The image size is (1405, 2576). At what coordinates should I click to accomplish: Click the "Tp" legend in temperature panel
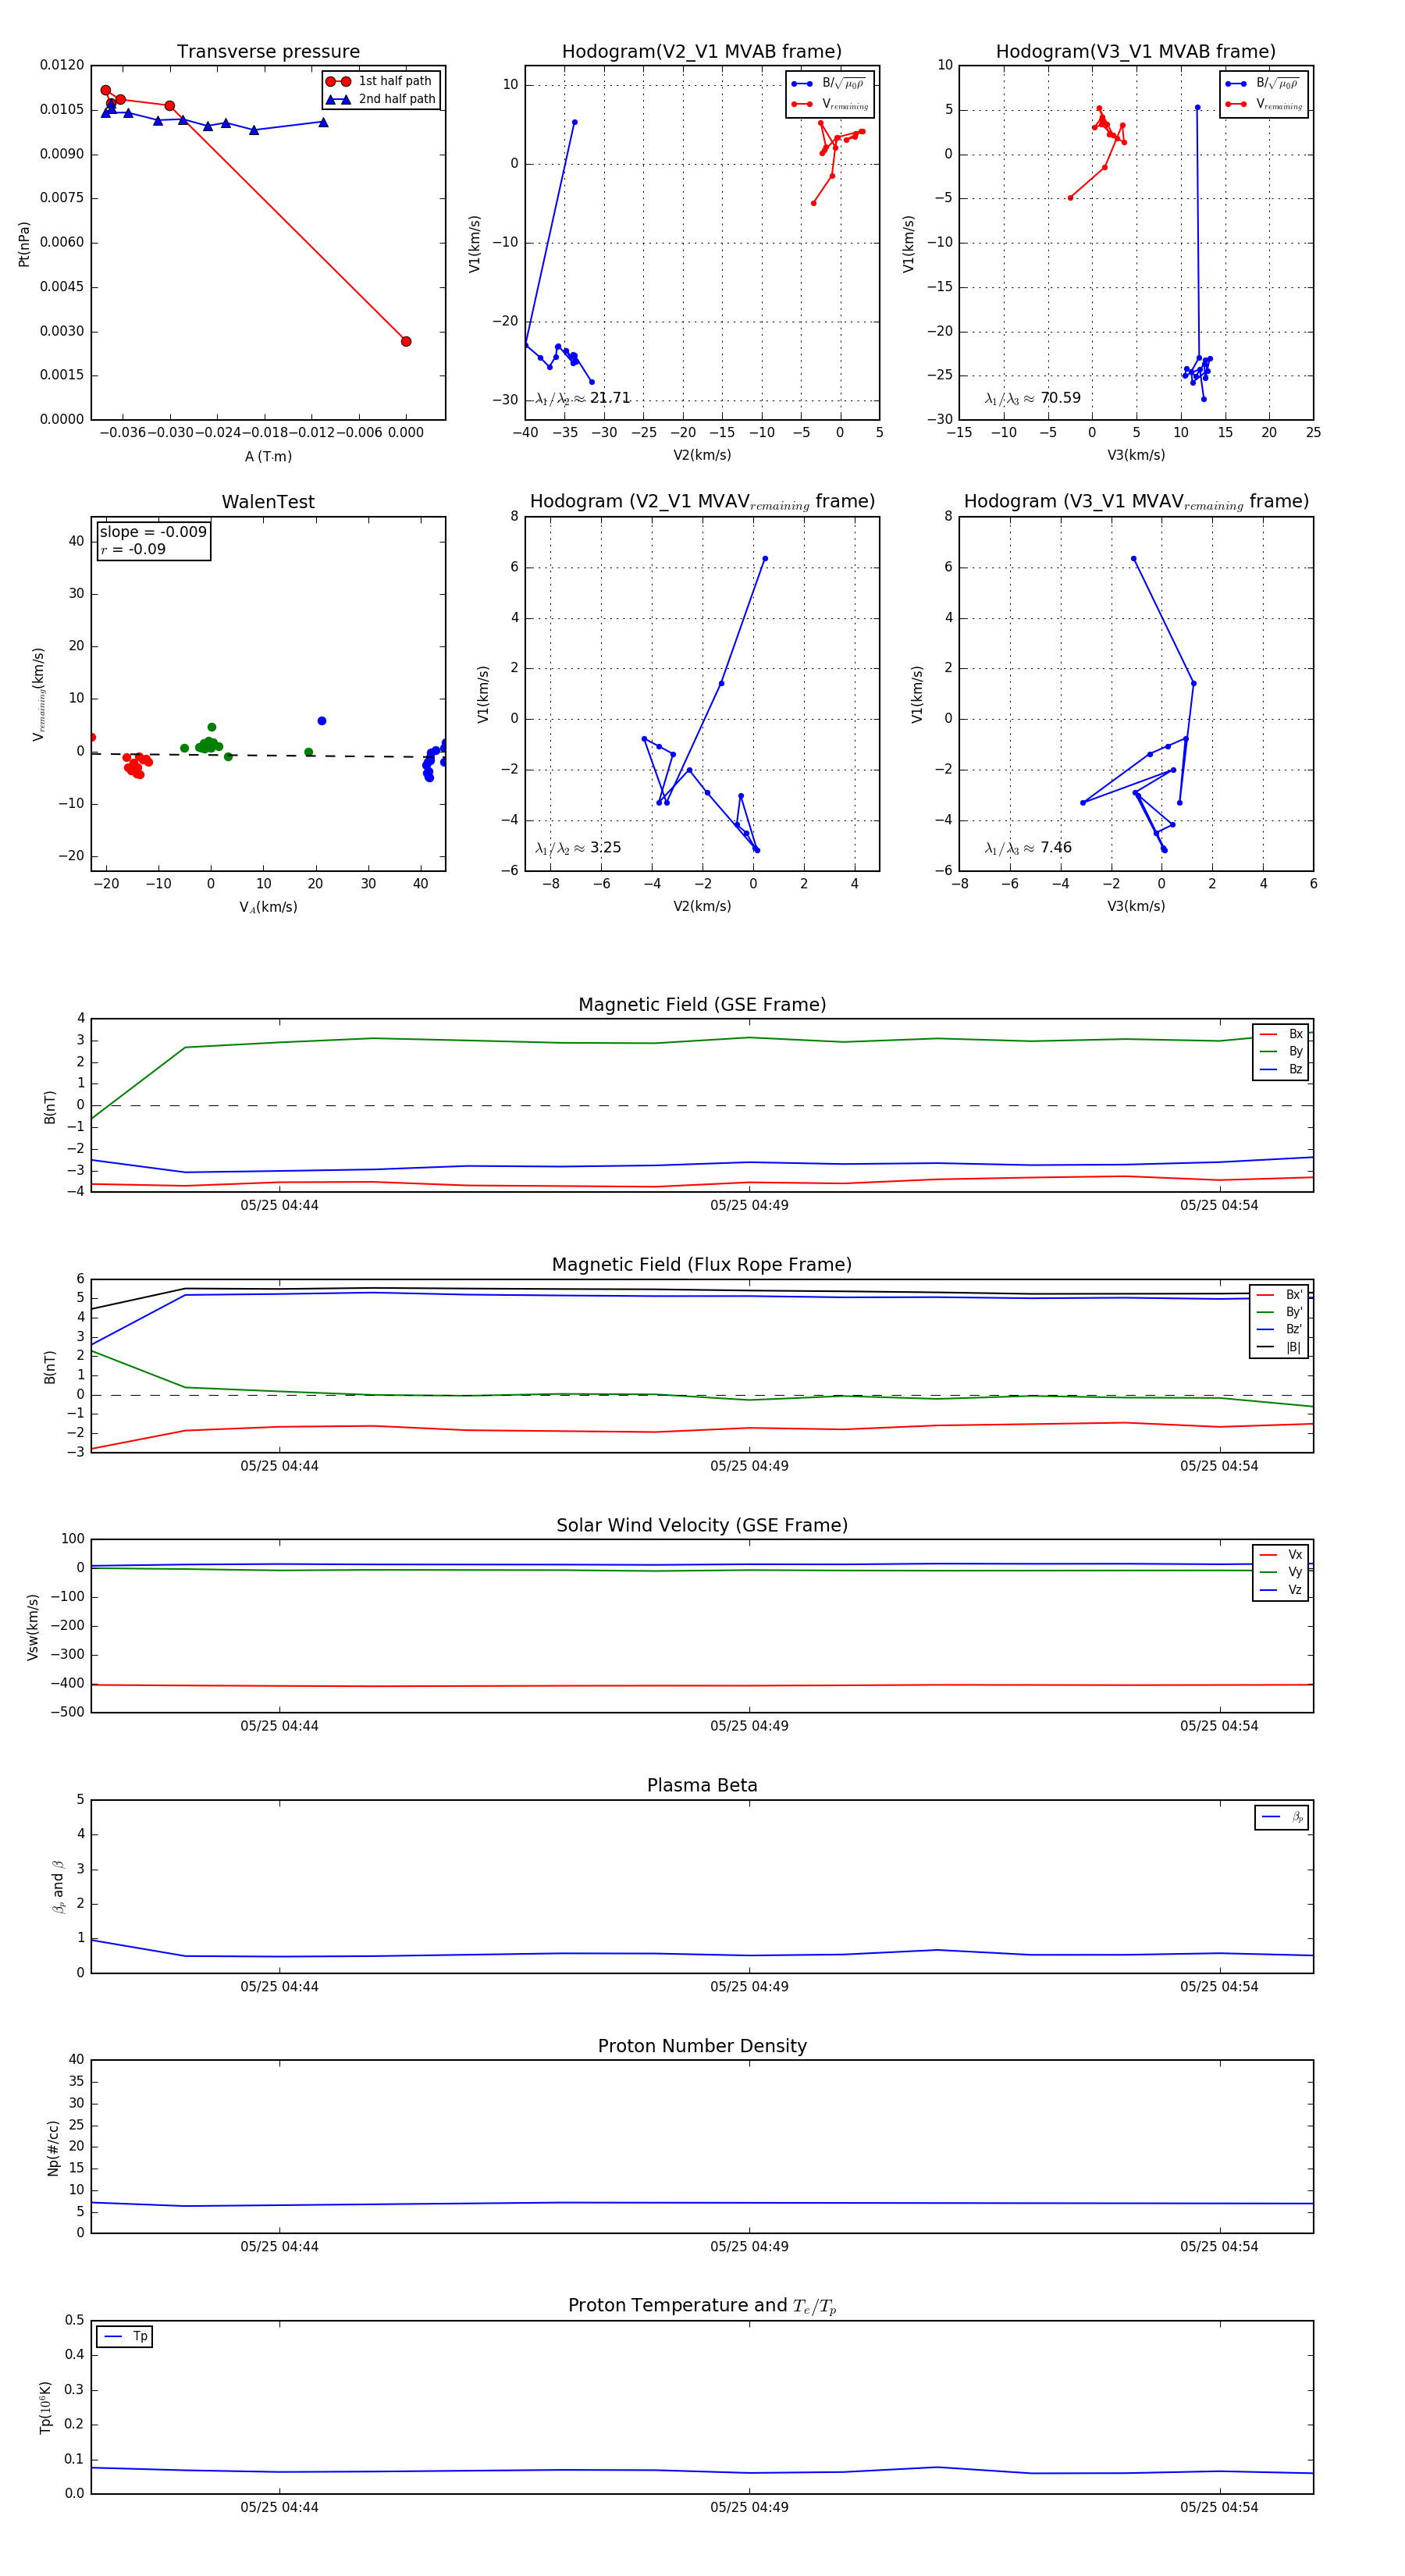[x=125, y=2337]
